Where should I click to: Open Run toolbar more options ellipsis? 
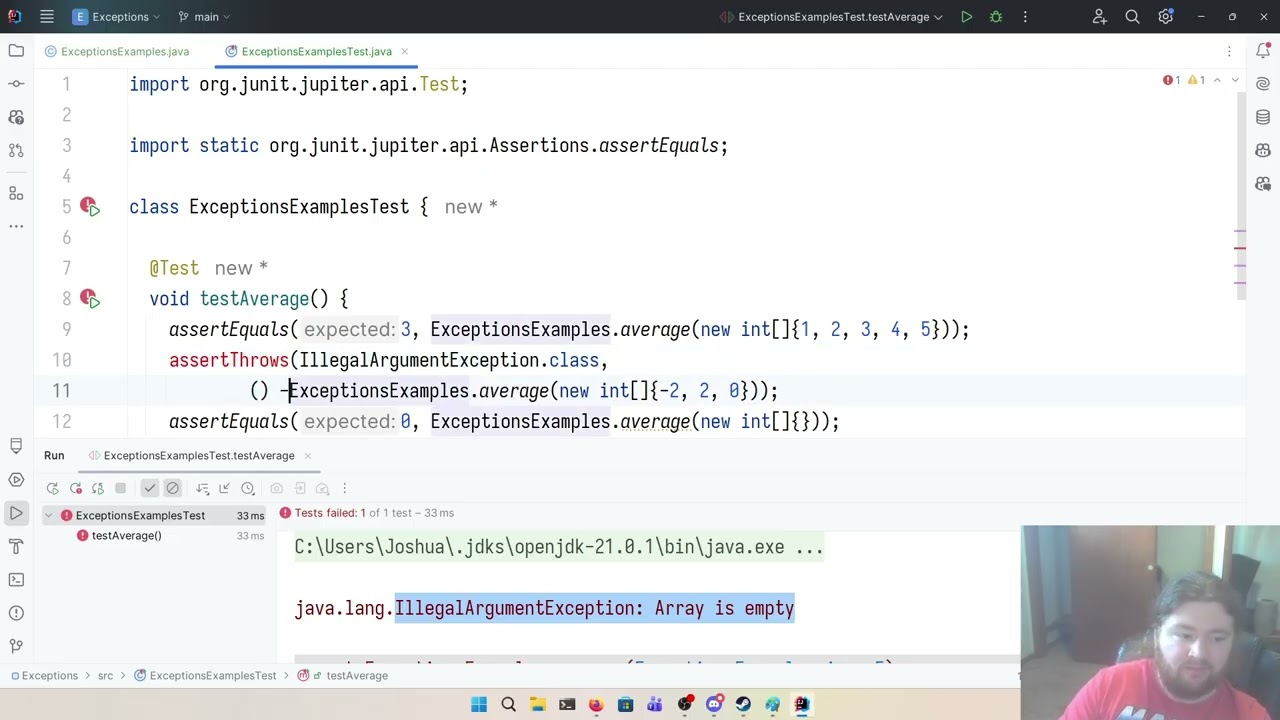(344, 488)
